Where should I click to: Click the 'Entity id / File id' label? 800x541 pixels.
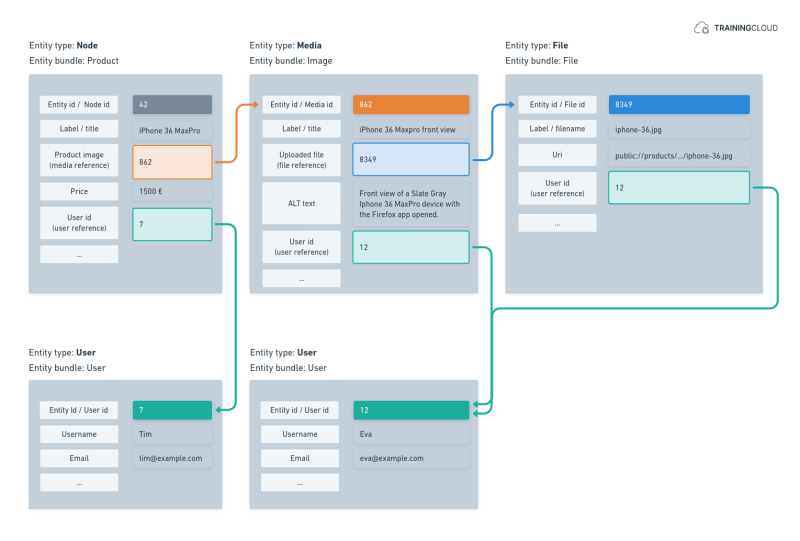pos(557,105)
